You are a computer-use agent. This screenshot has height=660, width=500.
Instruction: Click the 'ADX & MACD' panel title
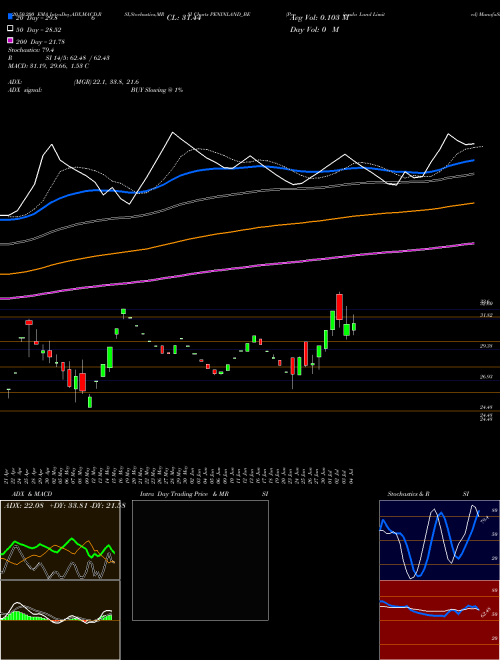tap(32, 494)
